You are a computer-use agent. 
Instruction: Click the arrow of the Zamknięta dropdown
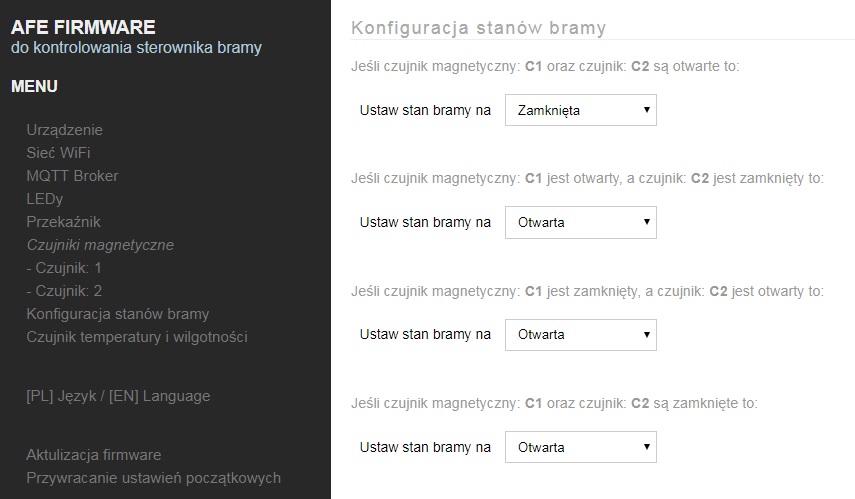647,110
